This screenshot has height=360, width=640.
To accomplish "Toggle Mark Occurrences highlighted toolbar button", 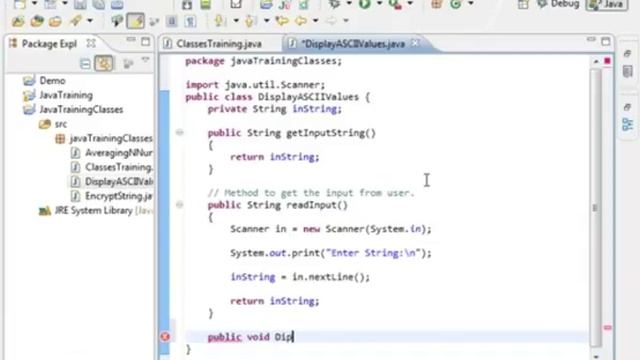I will point(135,21).
